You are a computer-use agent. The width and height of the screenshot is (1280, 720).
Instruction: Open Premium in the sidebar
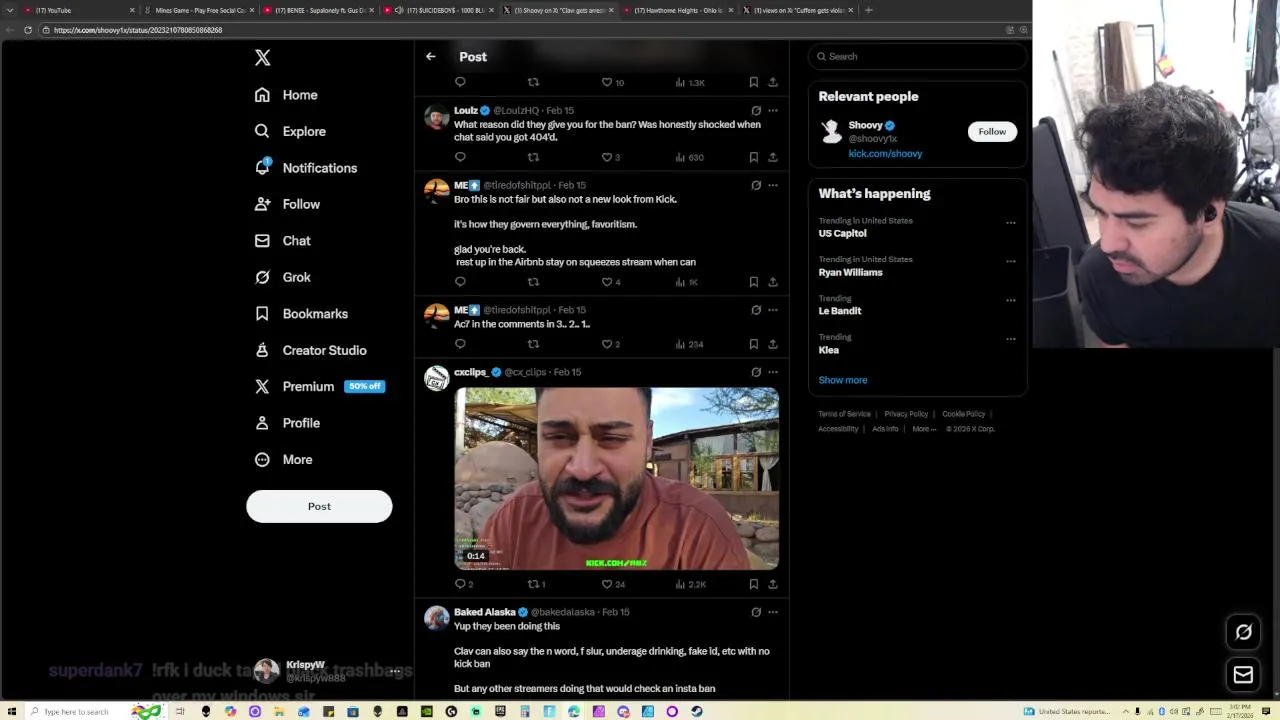[x=320, y=386]
